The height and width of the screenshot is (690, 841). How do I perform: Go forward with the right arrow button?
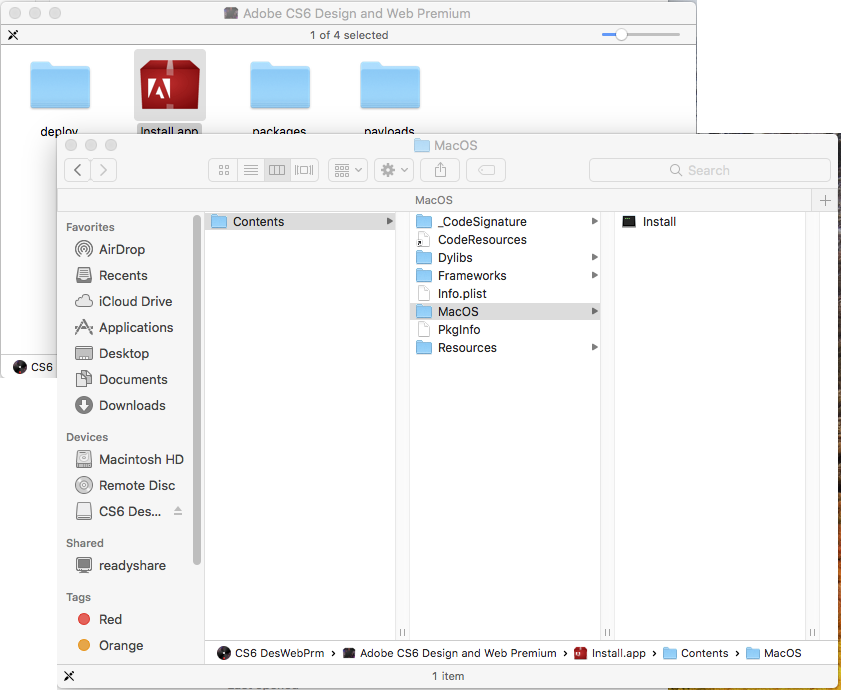click(104, 170)
